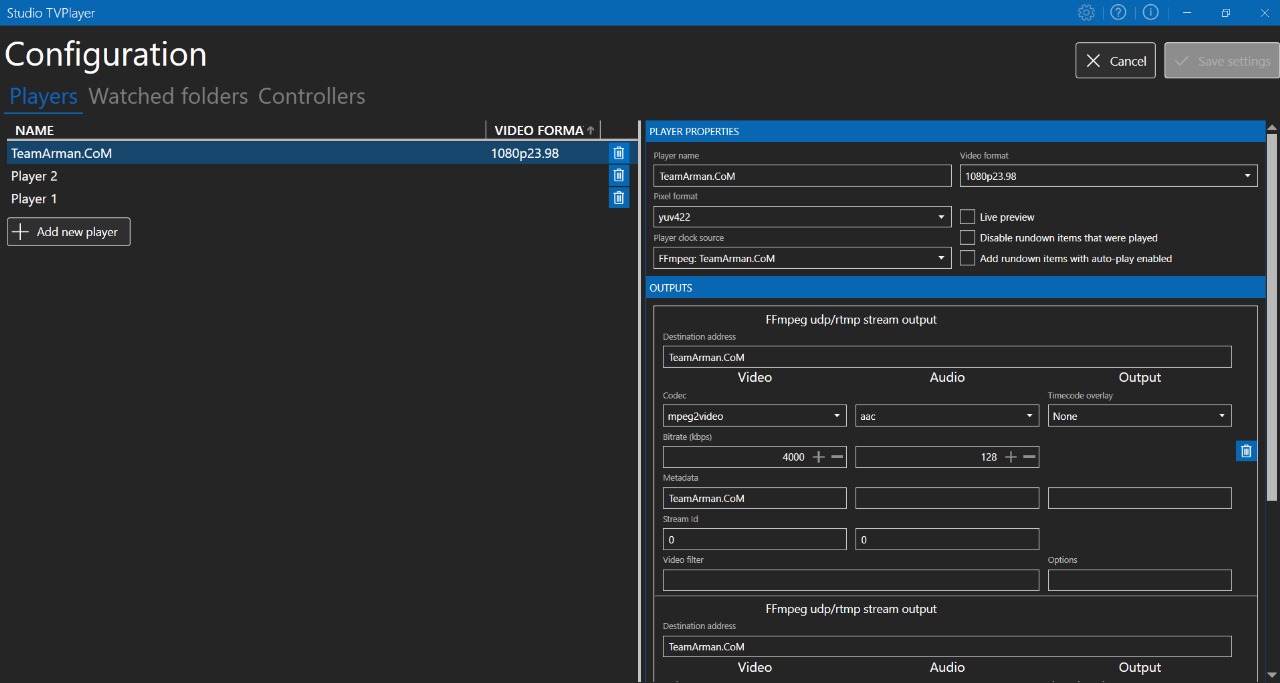Show the about info icon
This screenshot has width=1280, height=683.
1150,13
